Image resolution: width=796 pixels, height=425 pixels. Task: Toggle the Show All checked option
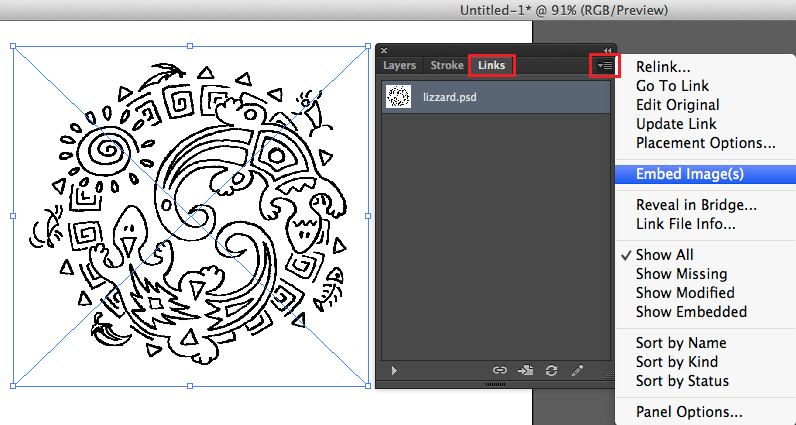664,255
